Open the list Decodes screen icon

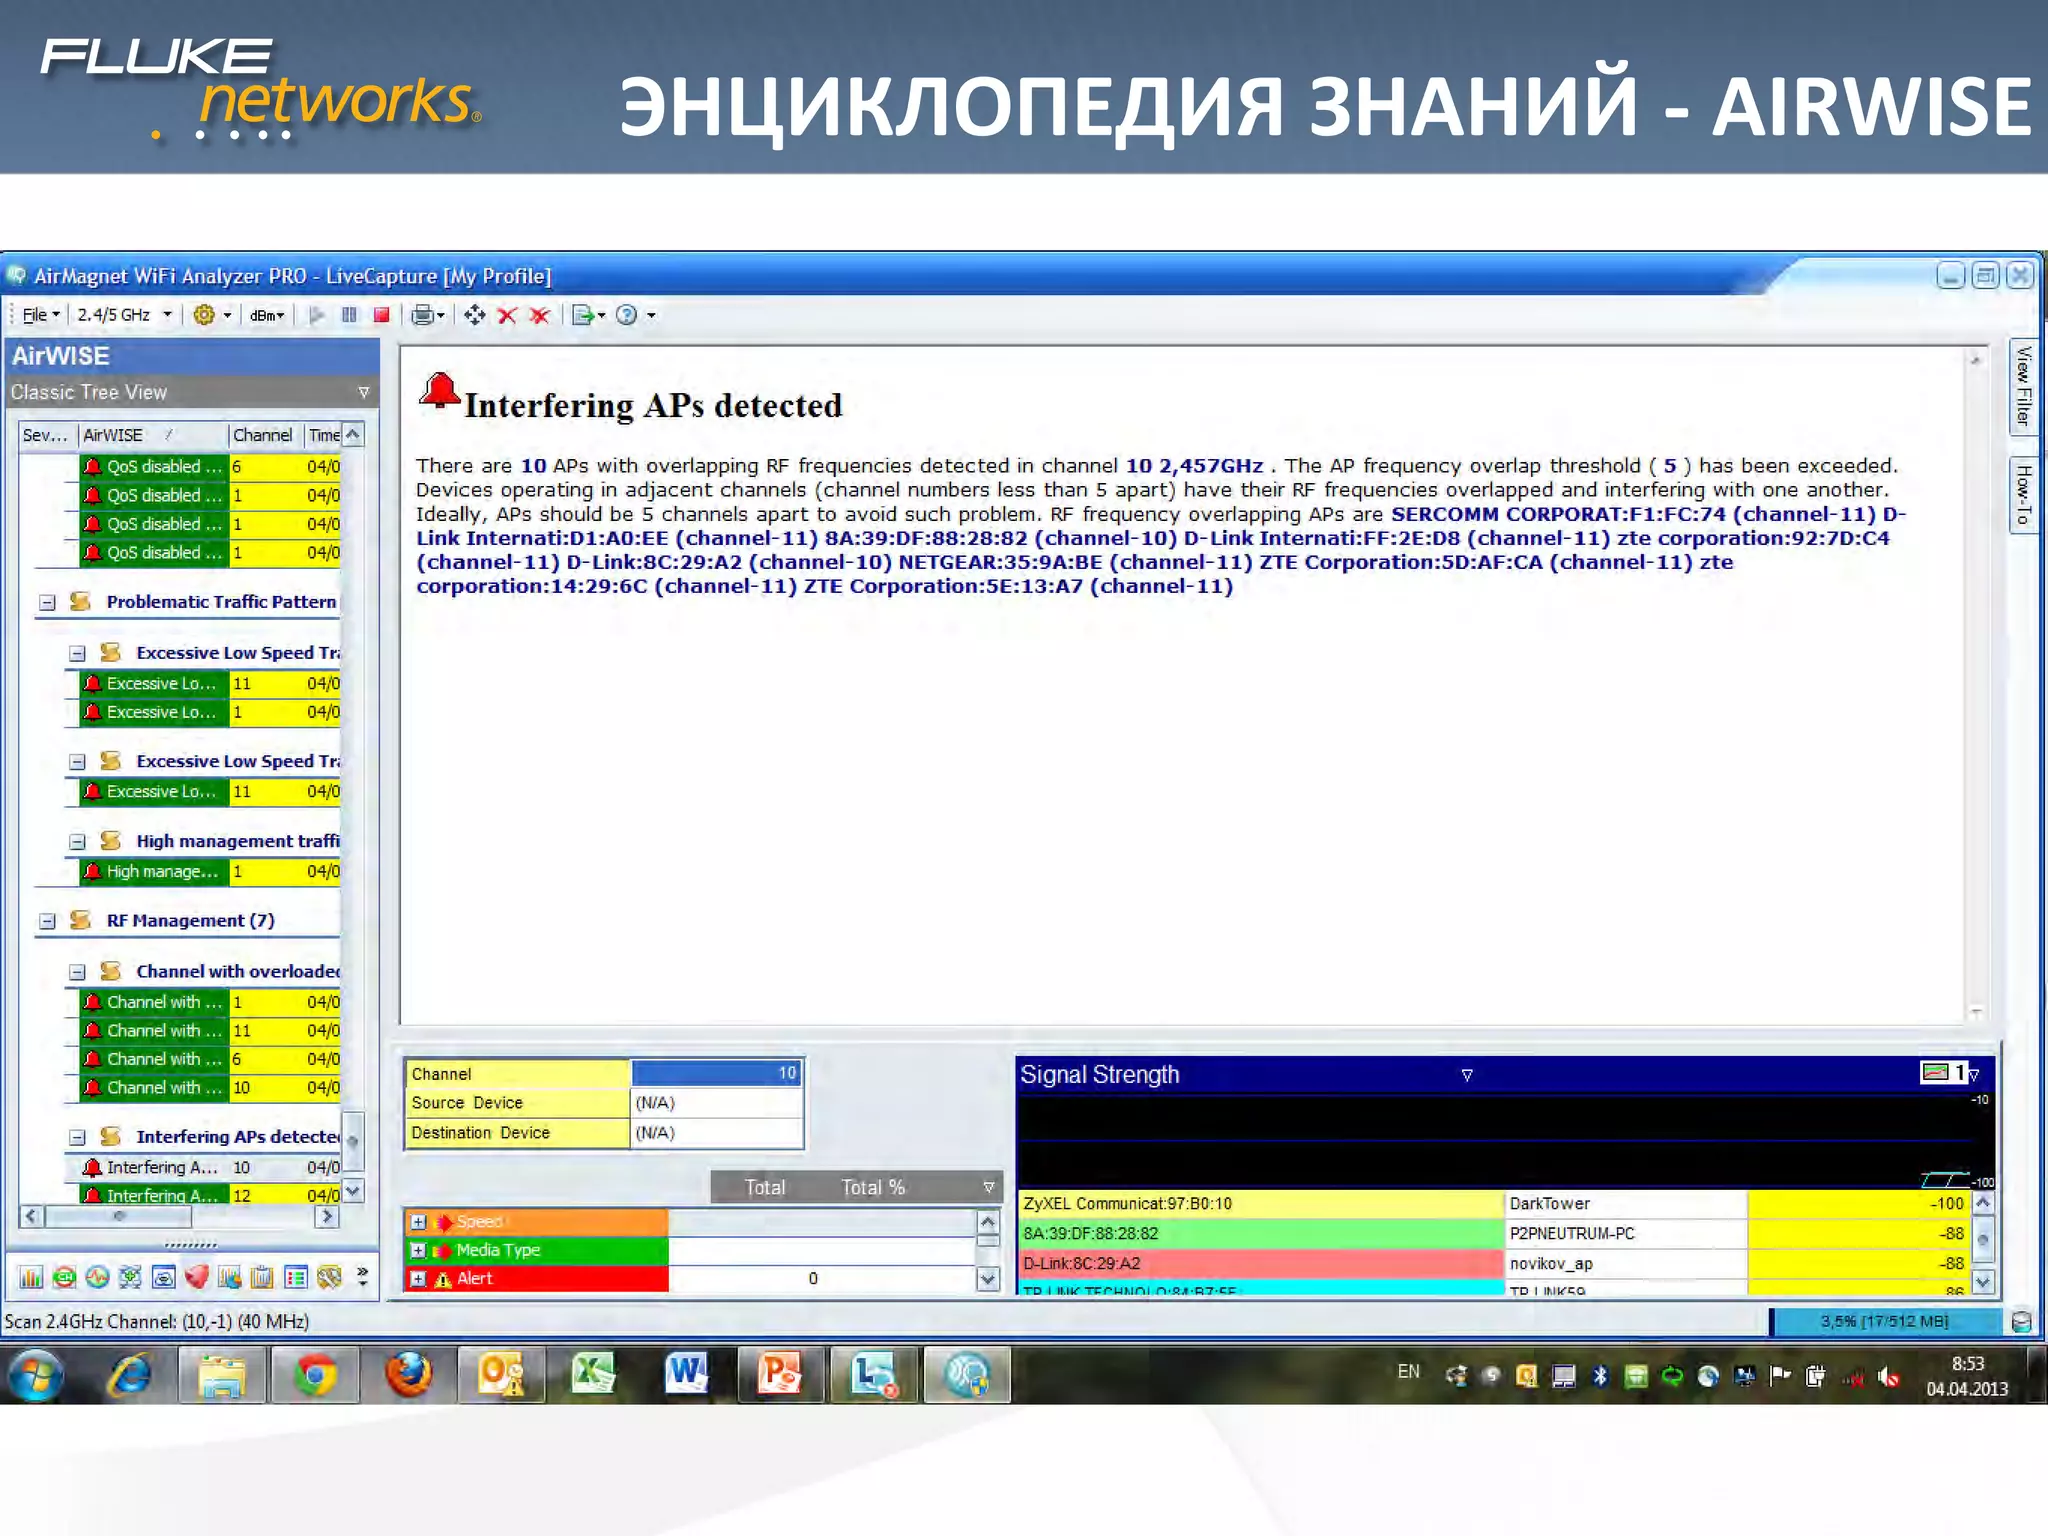296,1277
